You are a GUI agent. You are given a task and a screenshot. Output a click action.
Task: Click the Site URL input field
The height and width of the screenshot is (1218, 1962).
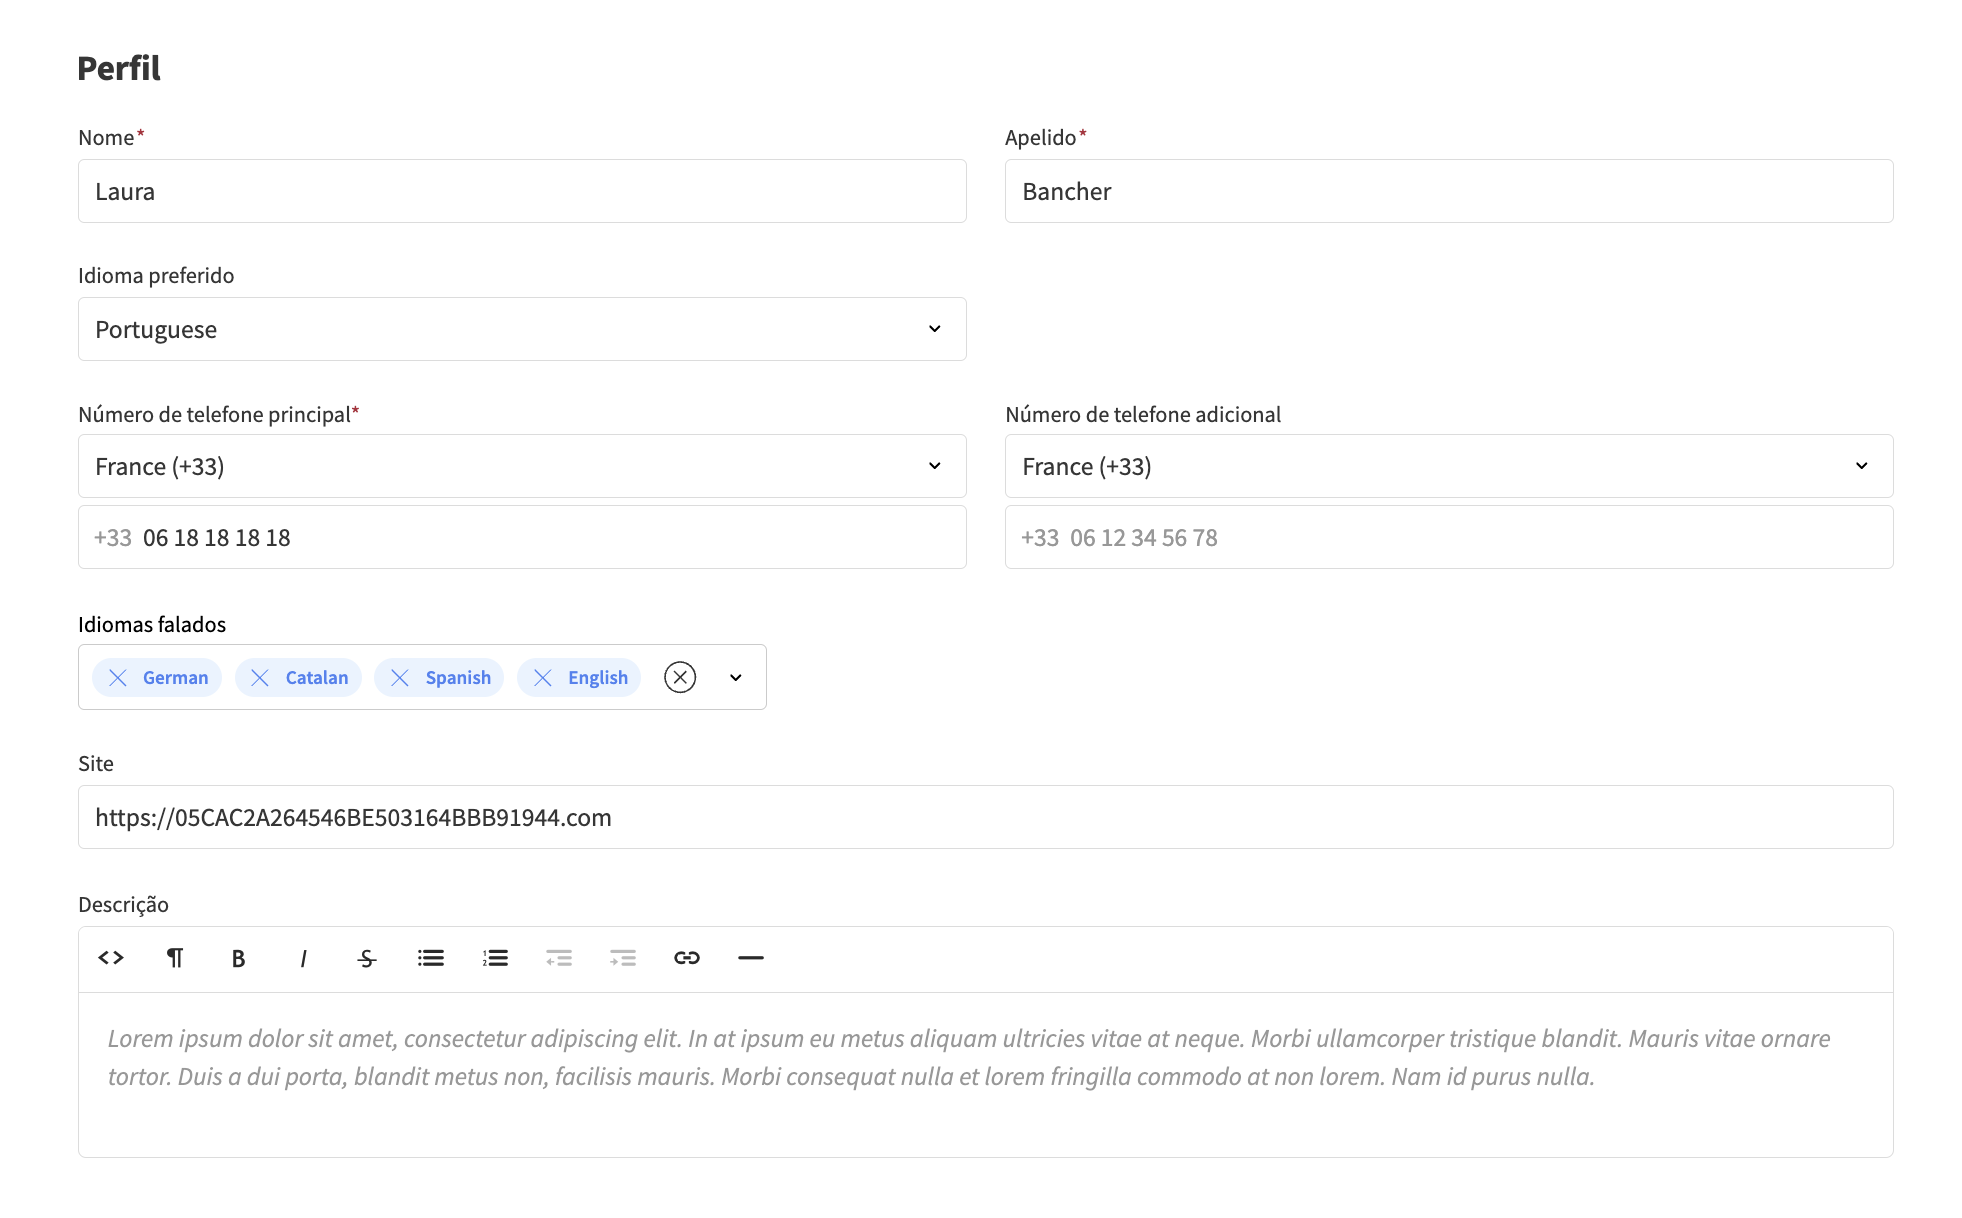(x=985, y=817)
